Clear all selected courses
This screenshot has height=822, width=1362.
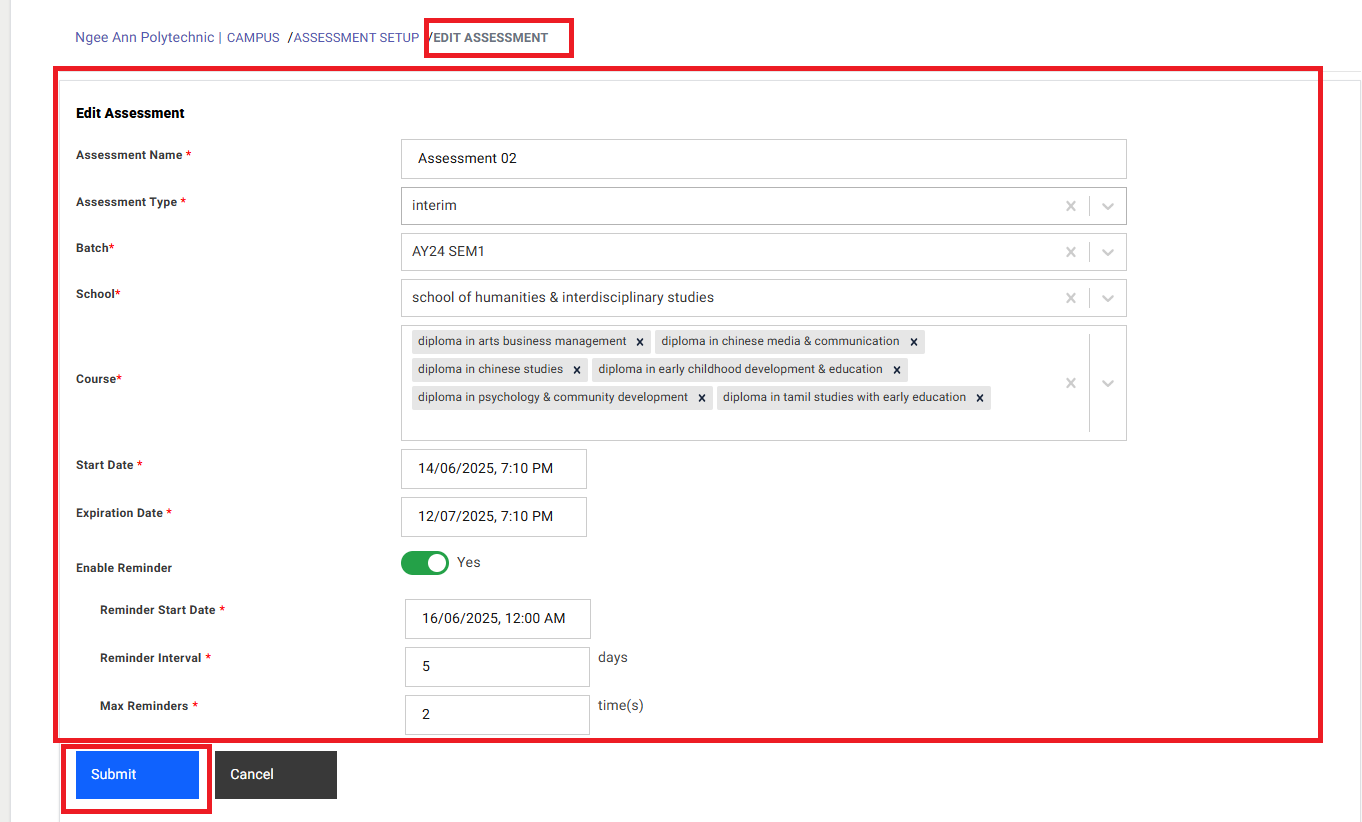(x=1071, y=383)
